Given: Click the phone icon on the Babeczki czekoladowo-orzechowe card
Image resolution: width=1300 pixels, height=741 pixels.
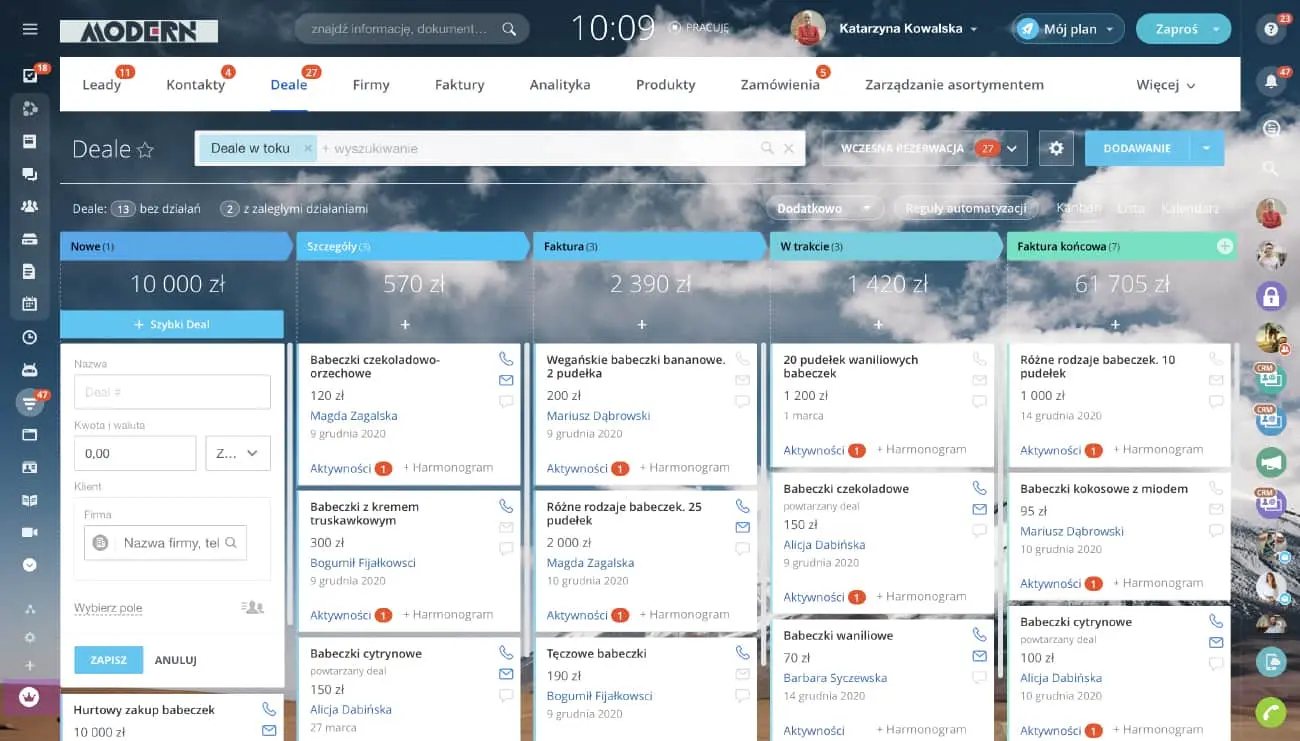Looking at the screenshot, I should 506,359.
